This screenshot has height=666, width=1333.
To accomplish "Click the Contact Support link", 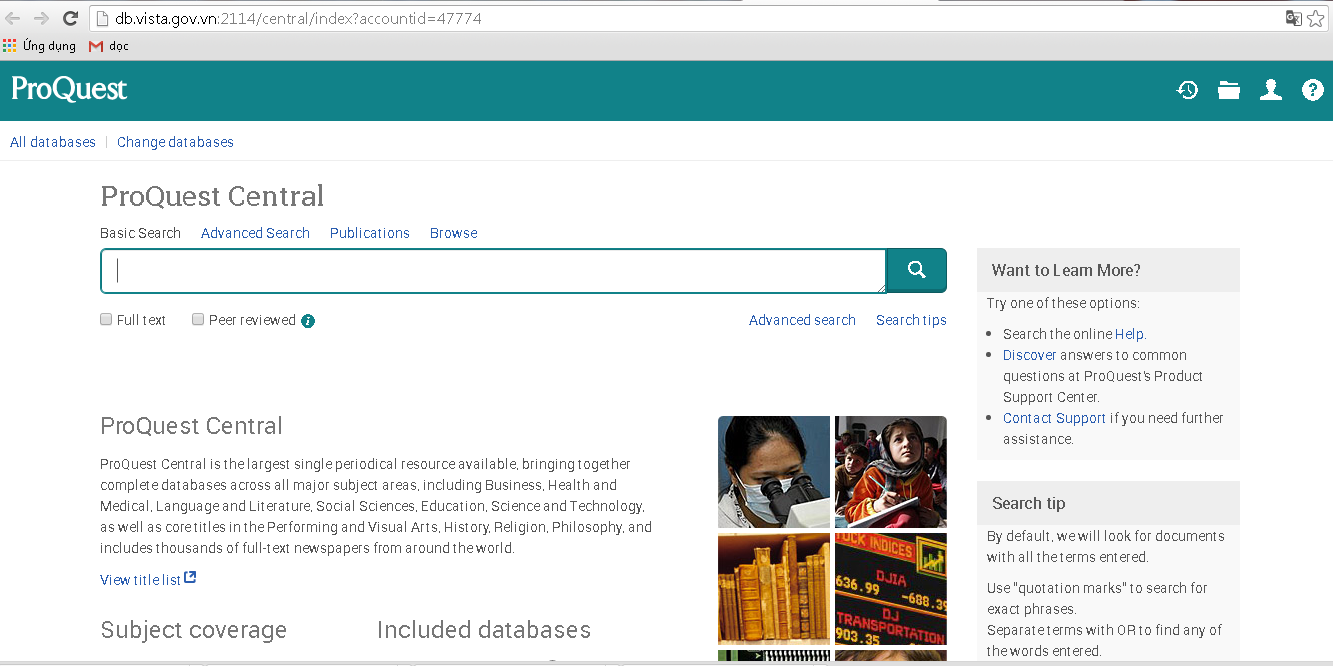I will coord(1054,418).
